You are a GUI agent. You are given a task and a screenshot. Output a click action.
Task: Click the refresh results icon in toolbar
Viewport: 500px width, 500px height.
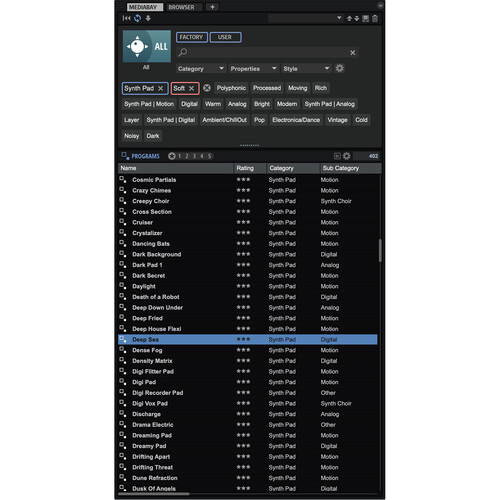(137, 18)
